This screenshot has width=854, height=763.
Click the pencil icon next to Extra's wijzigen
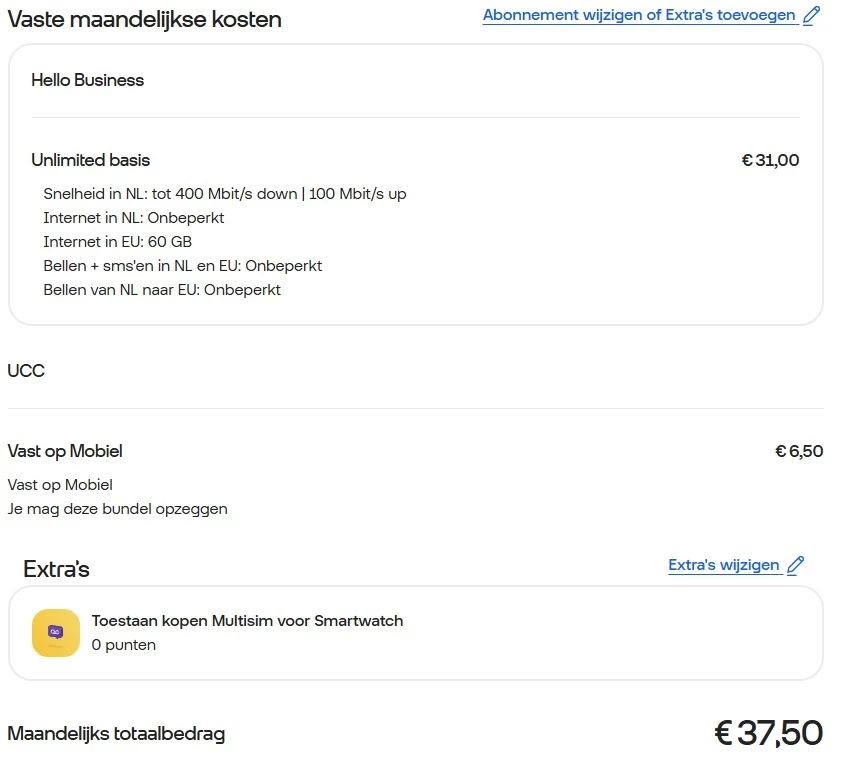point(796,565)
